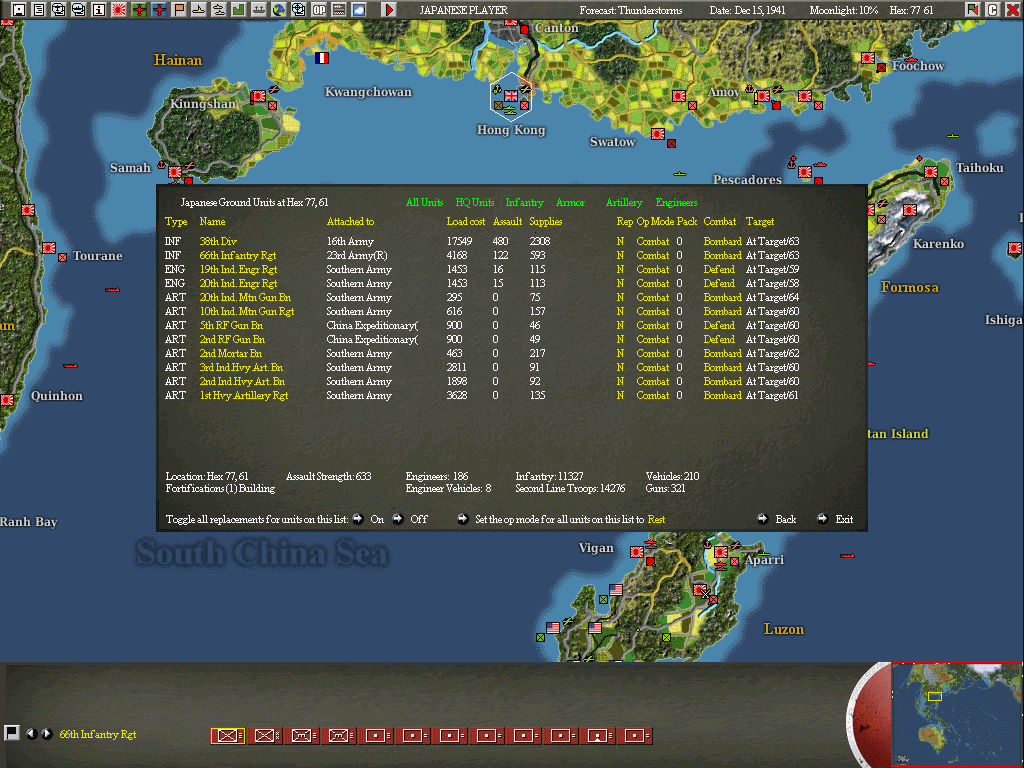
Task: Open the 3rd Ind.Hvy Art. Bn link
Action: pos(241,367)
